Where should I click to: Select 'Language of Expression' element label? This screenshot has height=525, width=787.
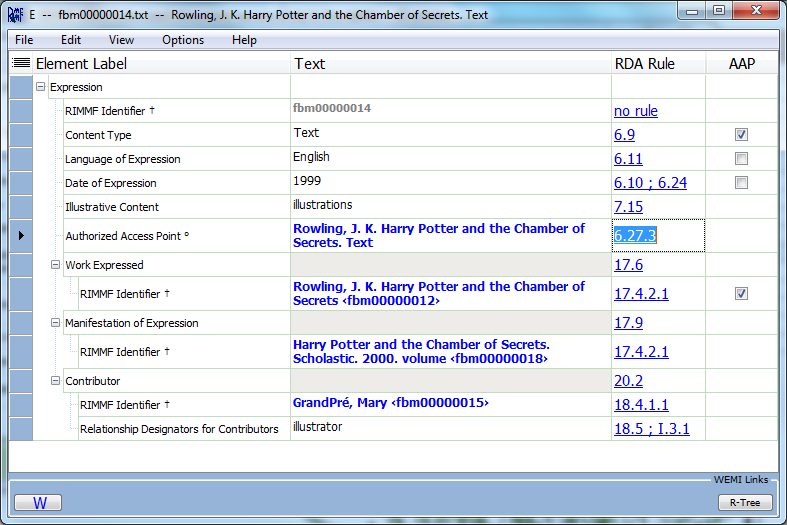click(122, 159)
